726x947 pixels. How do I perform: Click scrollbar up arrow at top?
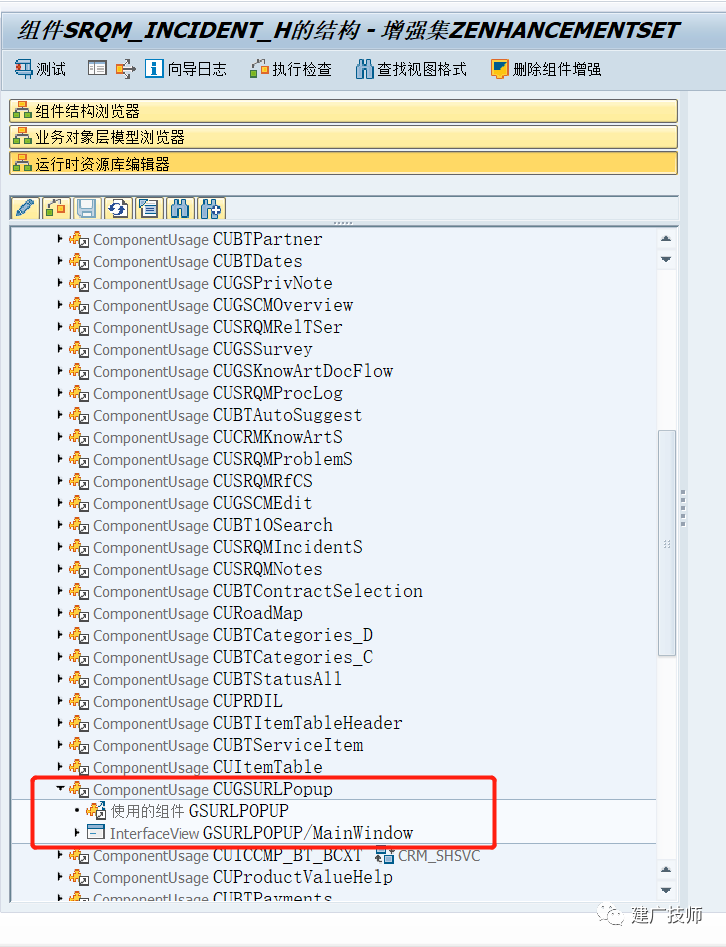click(x=666, y=239)
